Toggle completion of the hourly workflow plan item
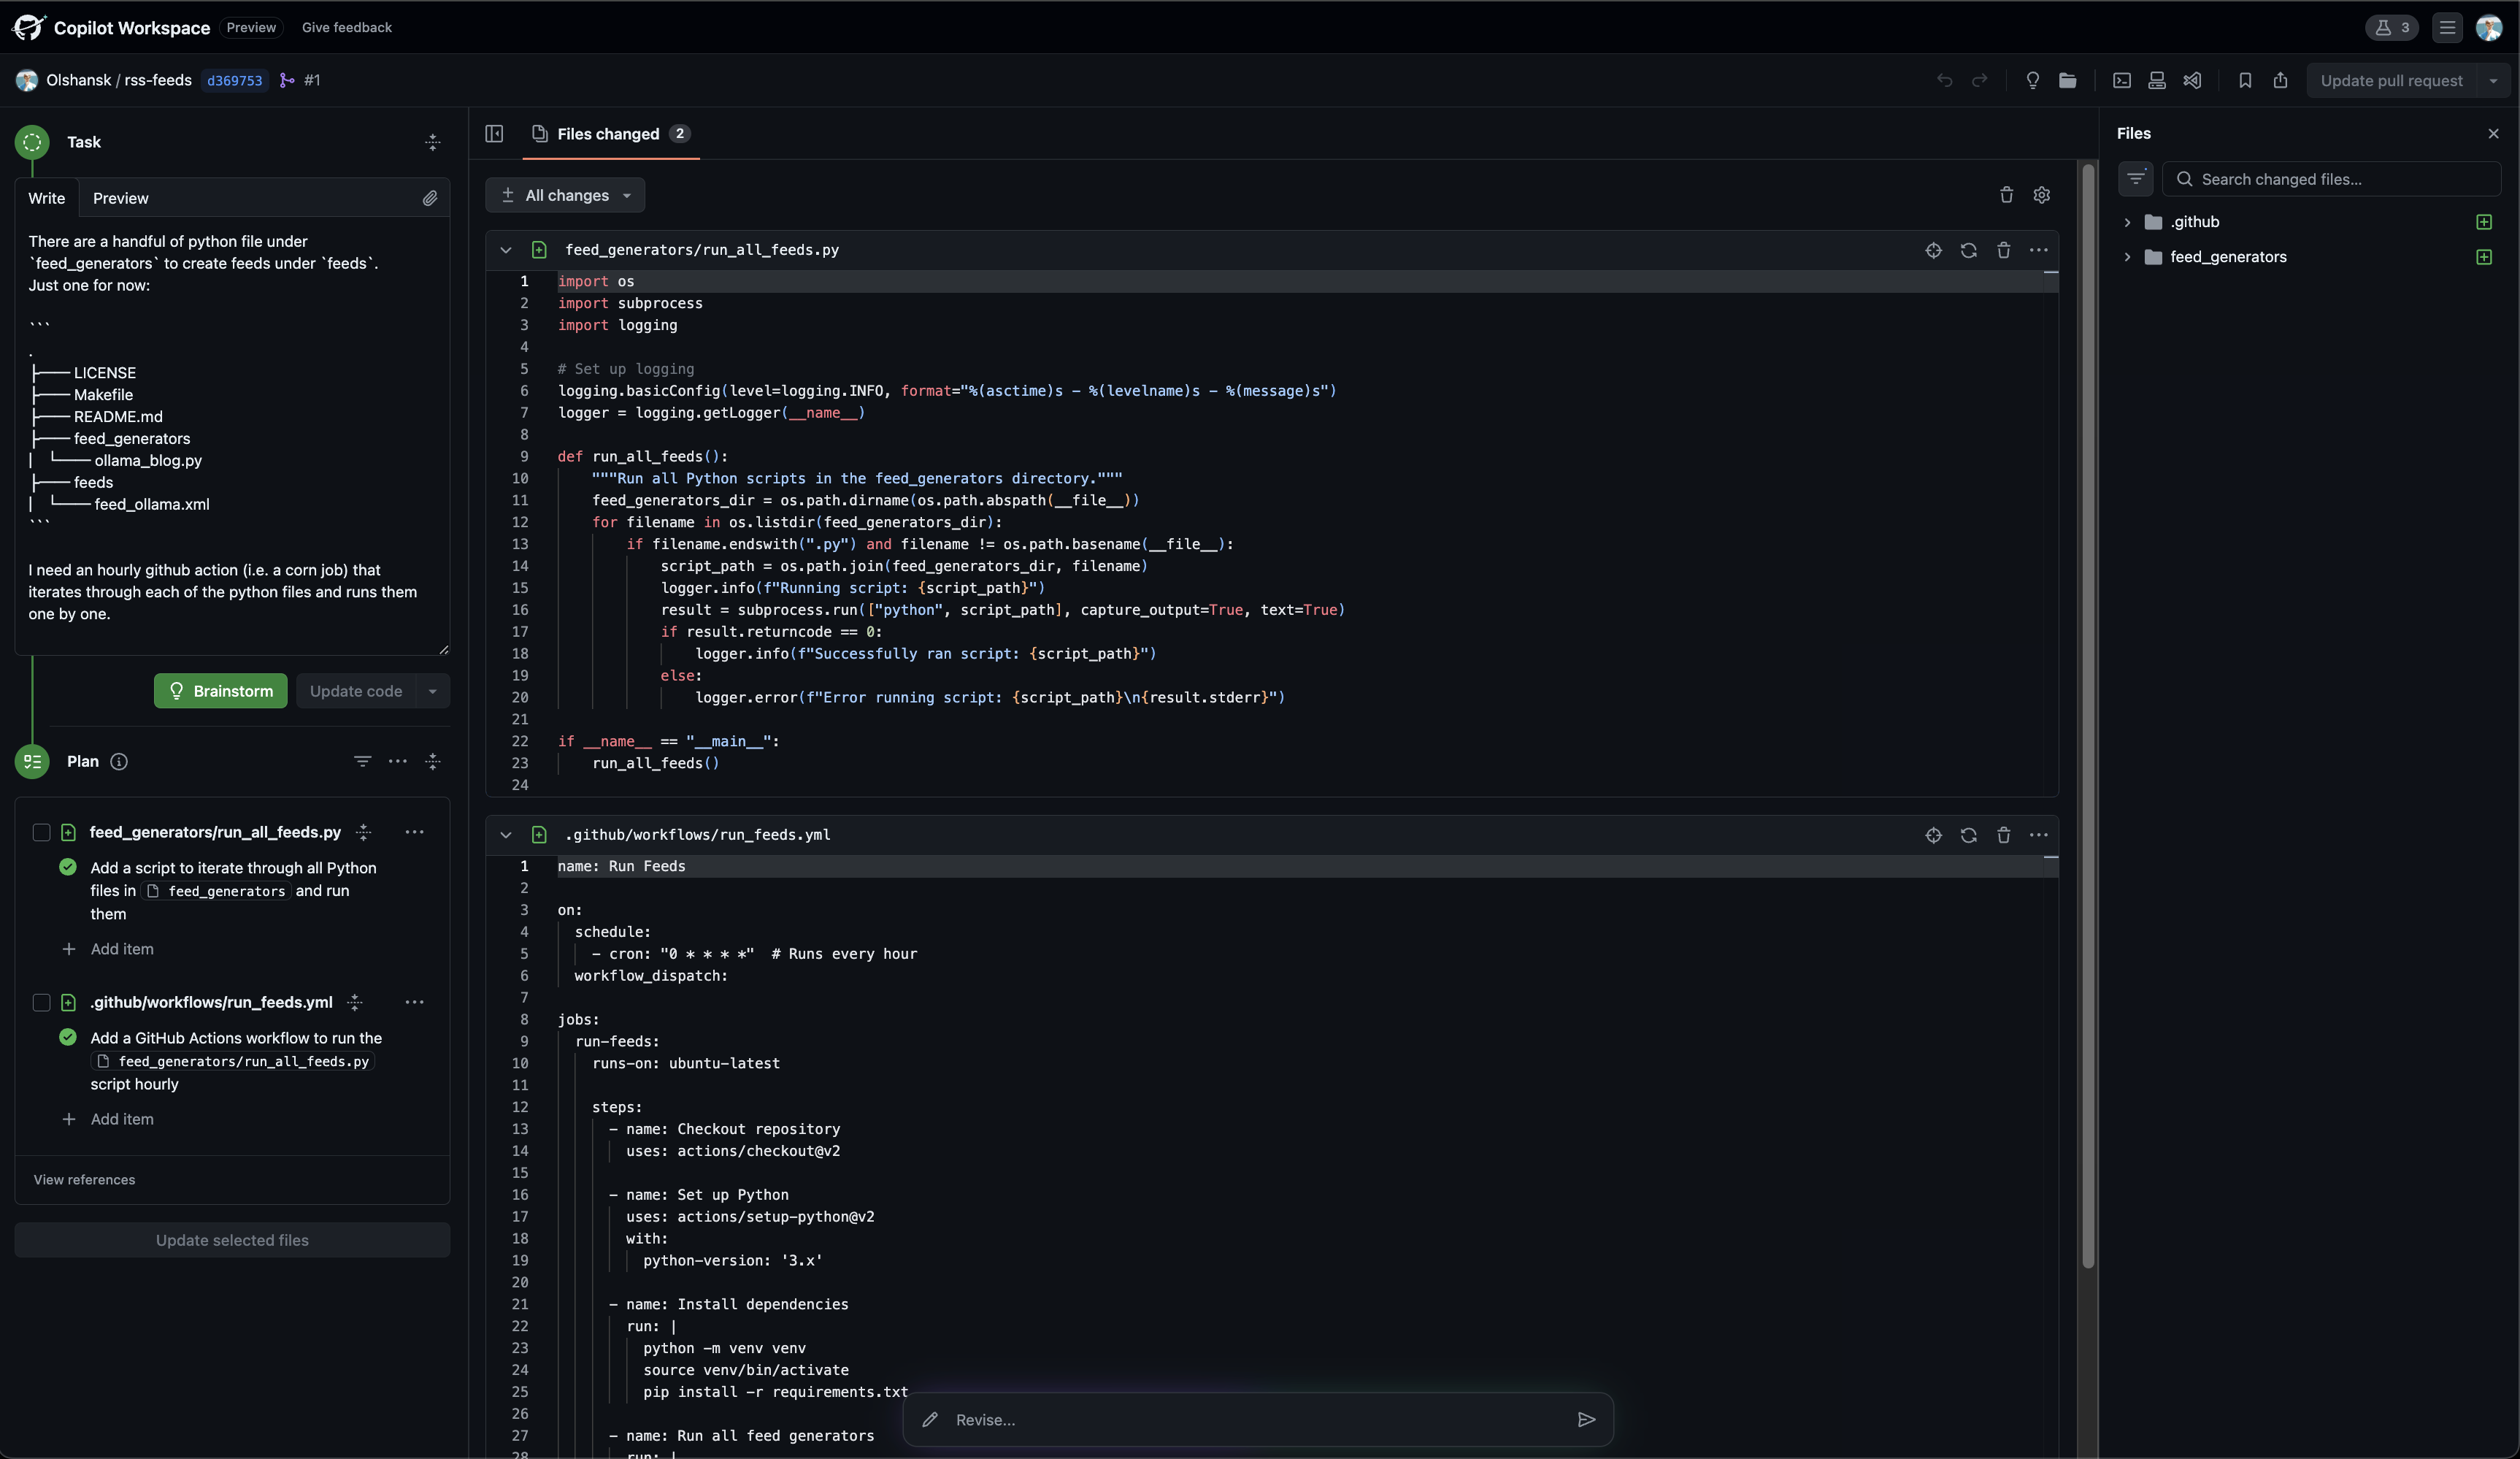 click(67, 1037)
